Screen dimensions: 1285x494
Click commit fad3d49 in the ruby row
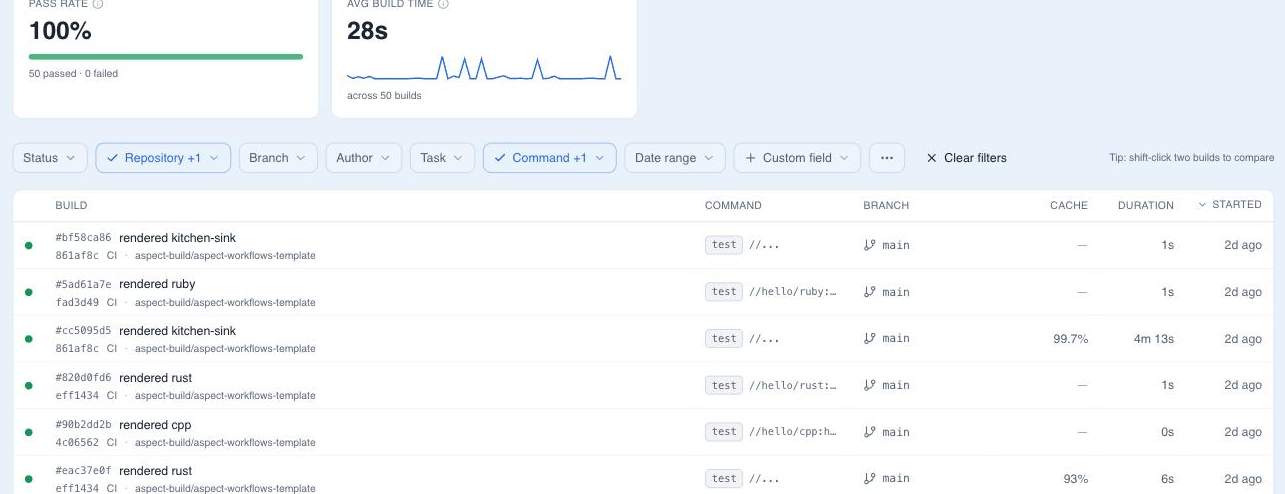coord(77,302)
